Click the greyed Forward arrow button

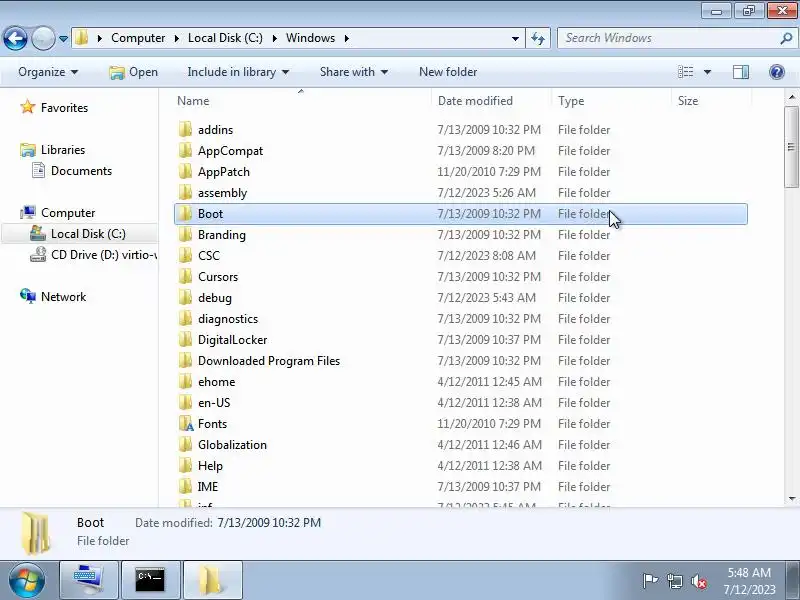pos(43,38)
